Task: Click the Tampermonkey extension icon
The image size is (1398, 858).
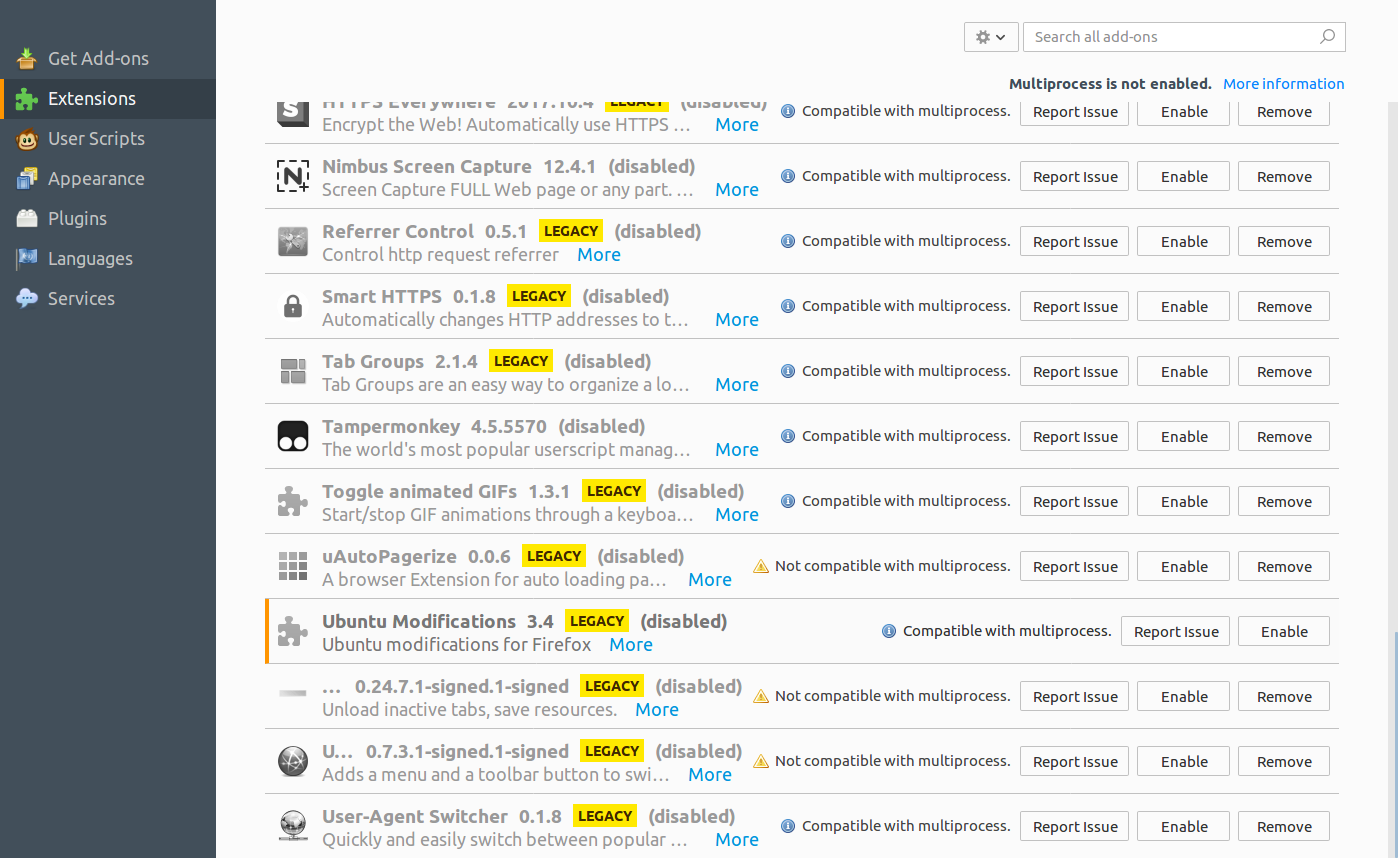Action: 293,437
